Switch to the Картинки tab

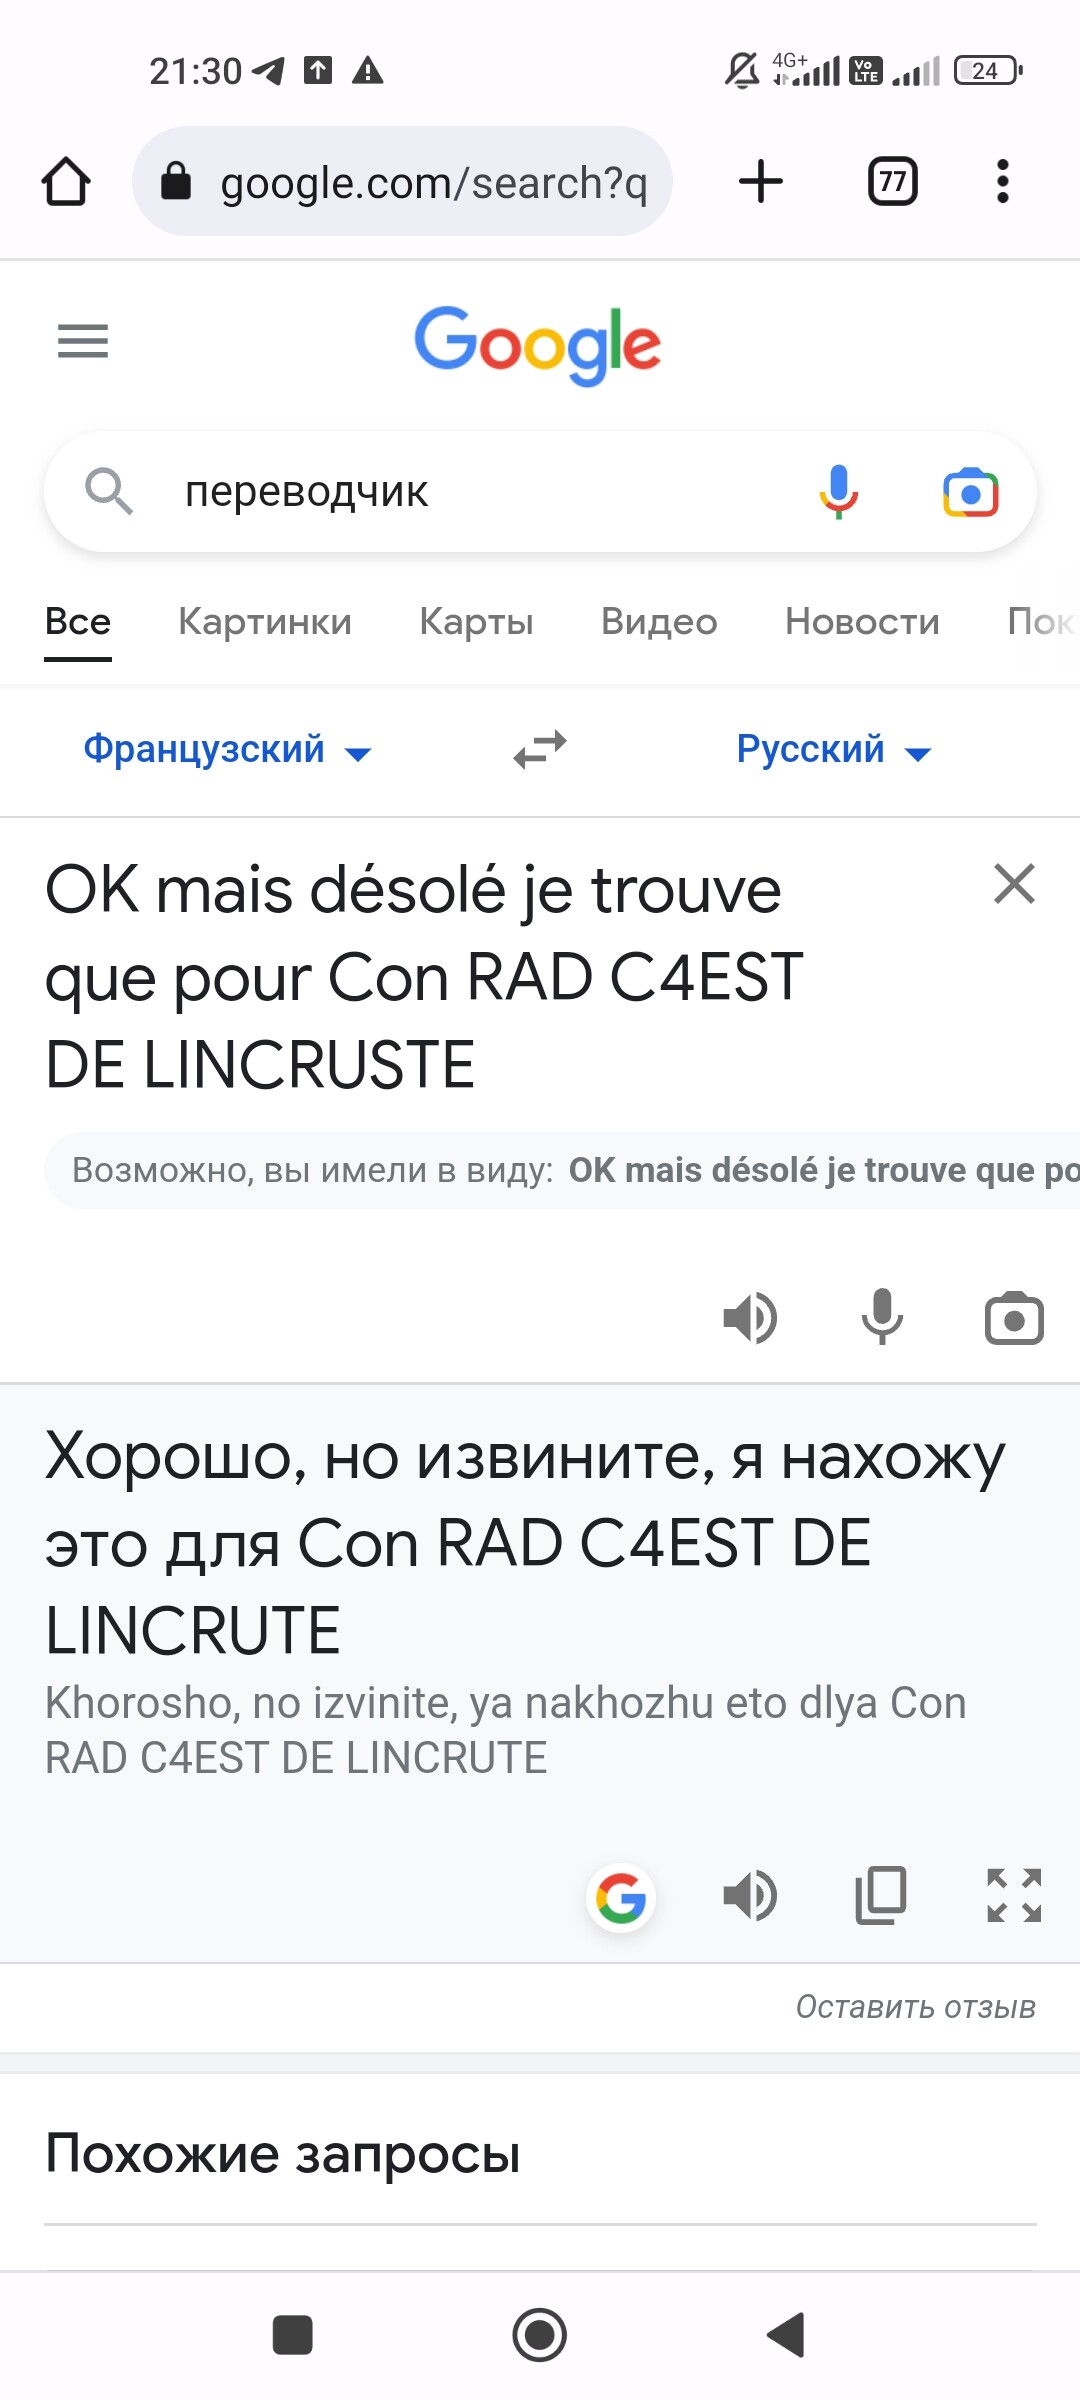click(x=265, y=621)
